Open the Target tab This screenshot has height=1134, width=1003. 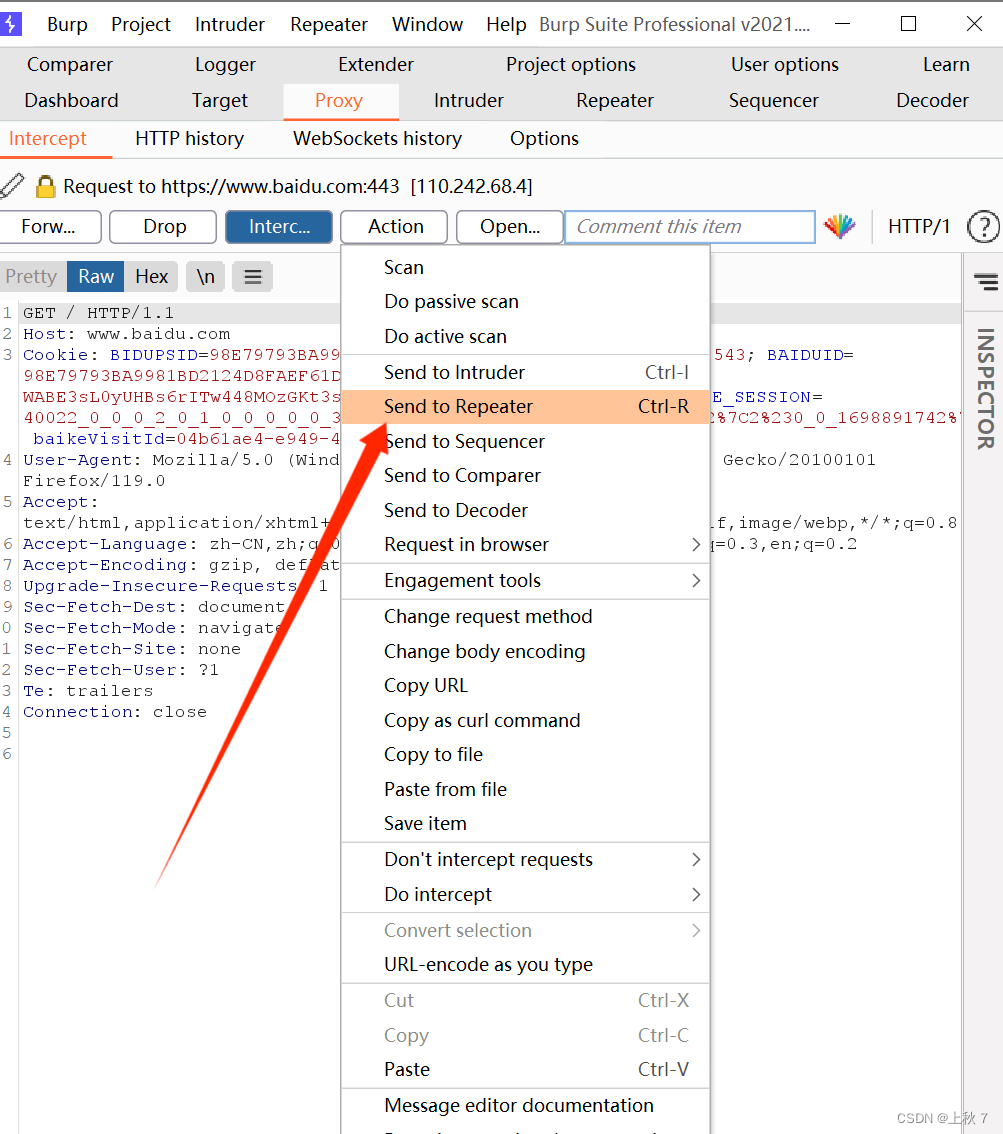(220, 101)
